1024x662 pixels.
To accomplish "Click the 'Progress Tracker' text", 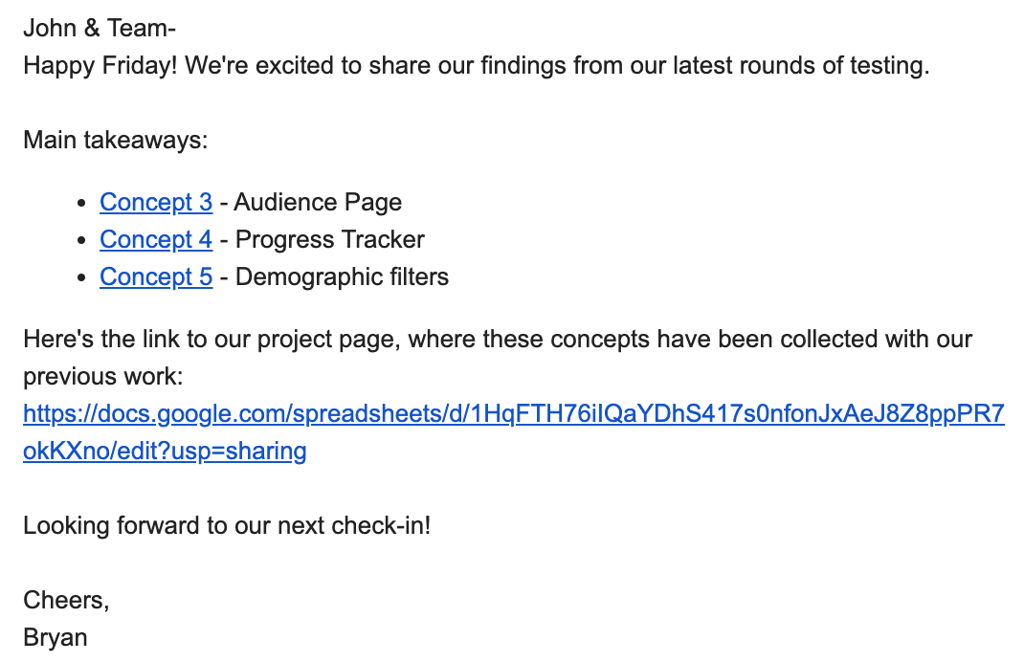I will [330, 240].
